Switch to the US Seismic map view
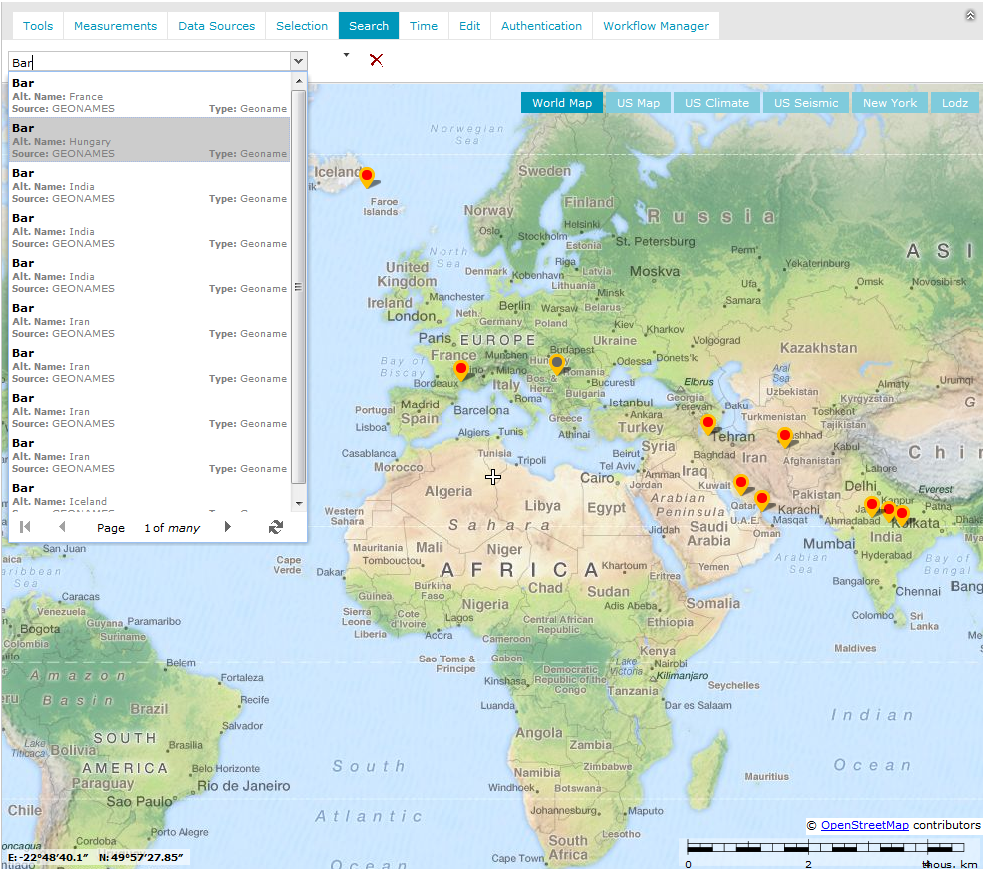This screenshot has width=983, height=869. (x=805, y=102)
